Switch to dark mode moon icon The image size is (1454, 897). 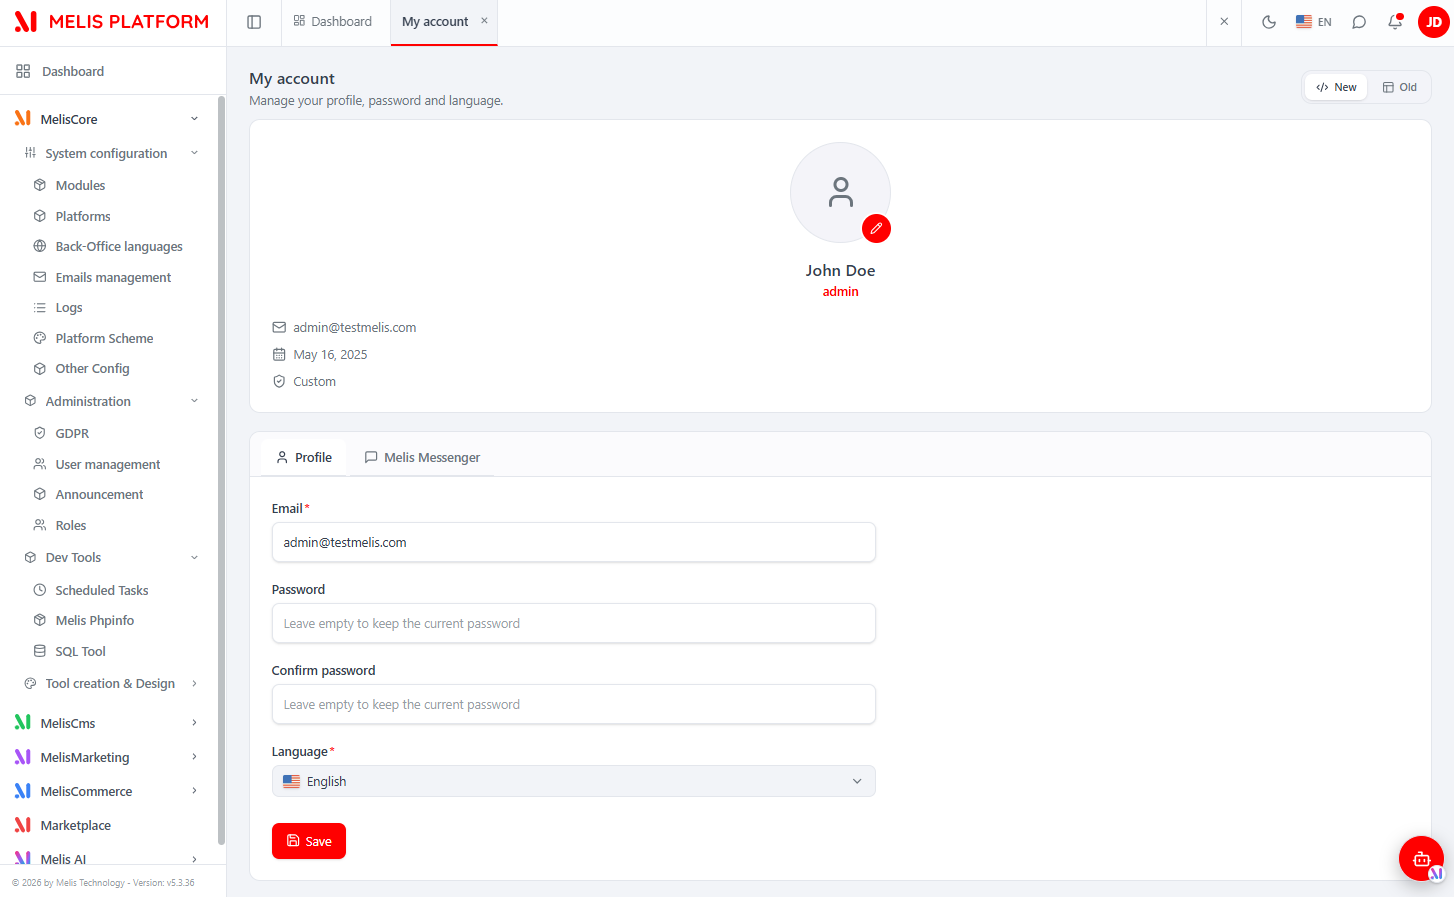point(1269,22)
